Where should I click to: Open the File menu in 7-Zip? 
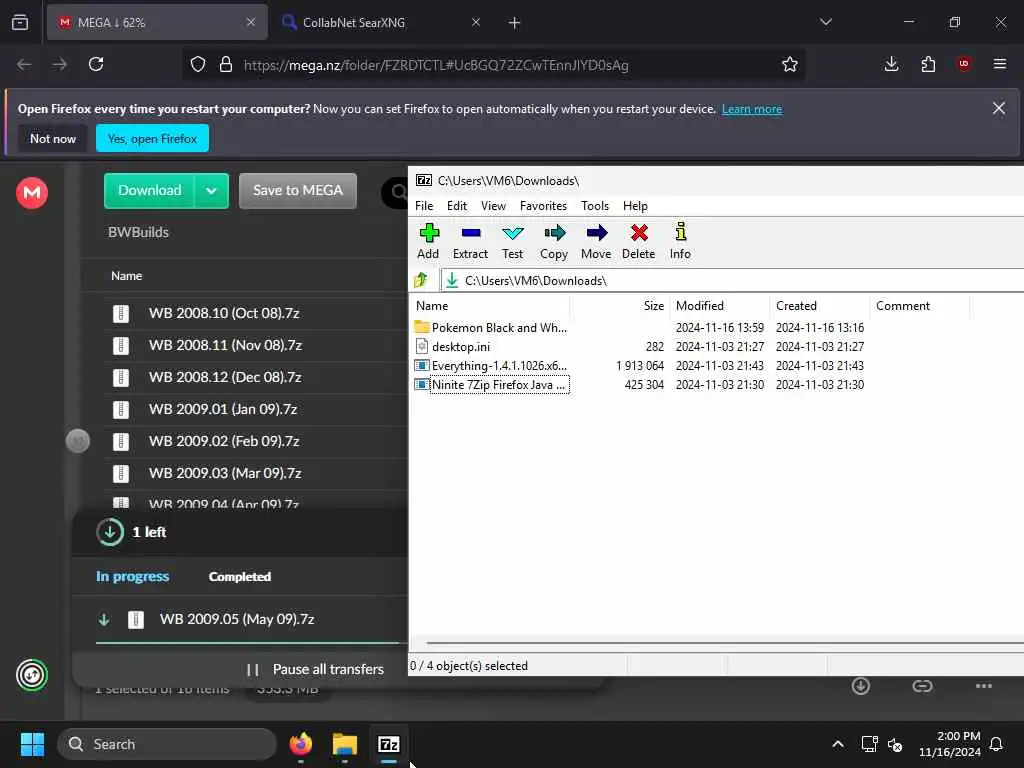[424, 206]
